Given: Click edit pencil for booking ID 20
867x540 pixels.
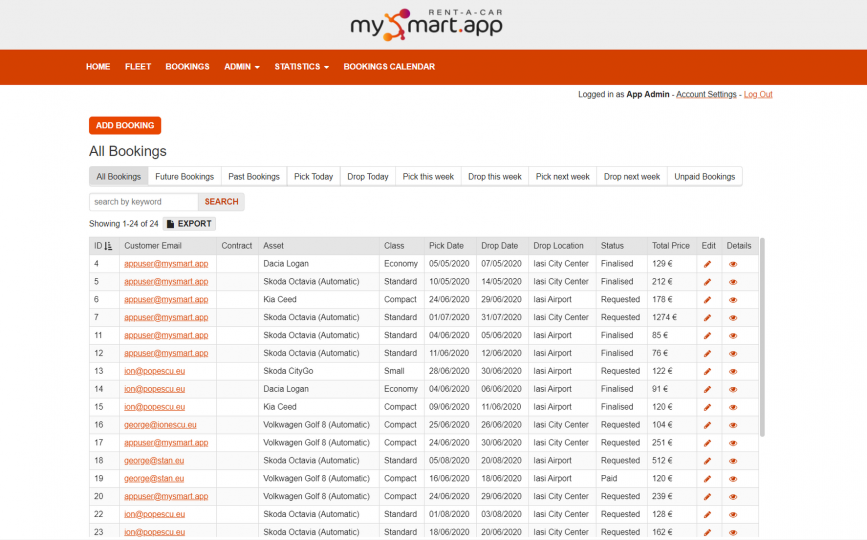Looking at the screenshot, I should [x=707, y=497].
